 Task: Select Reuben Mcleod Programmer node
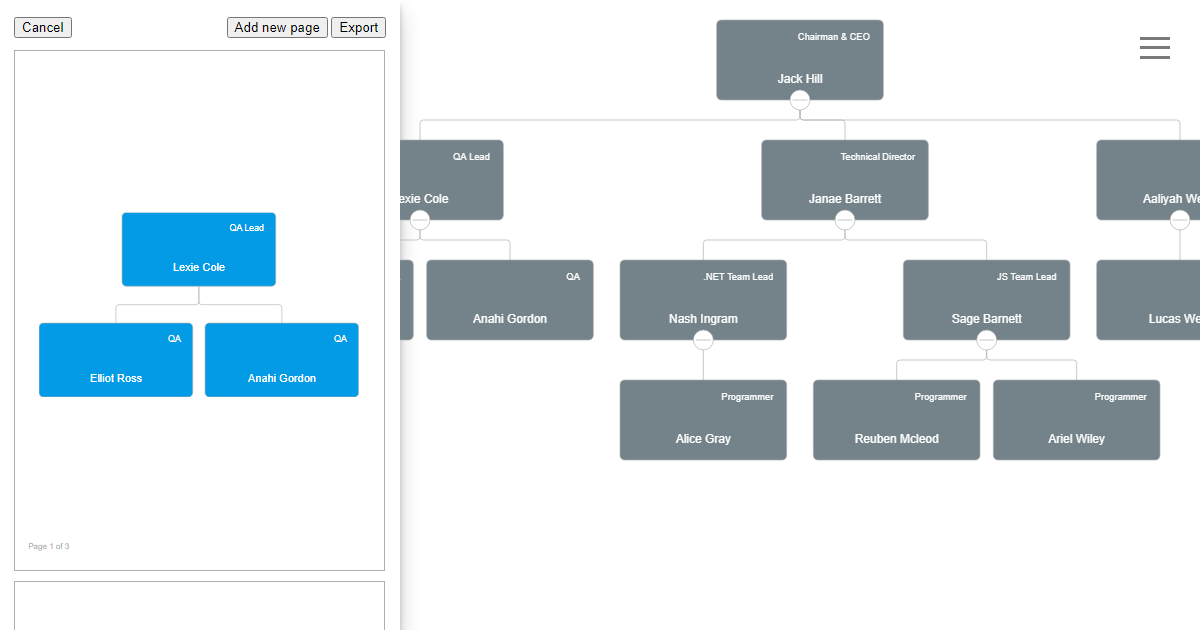tap(897, 420)
